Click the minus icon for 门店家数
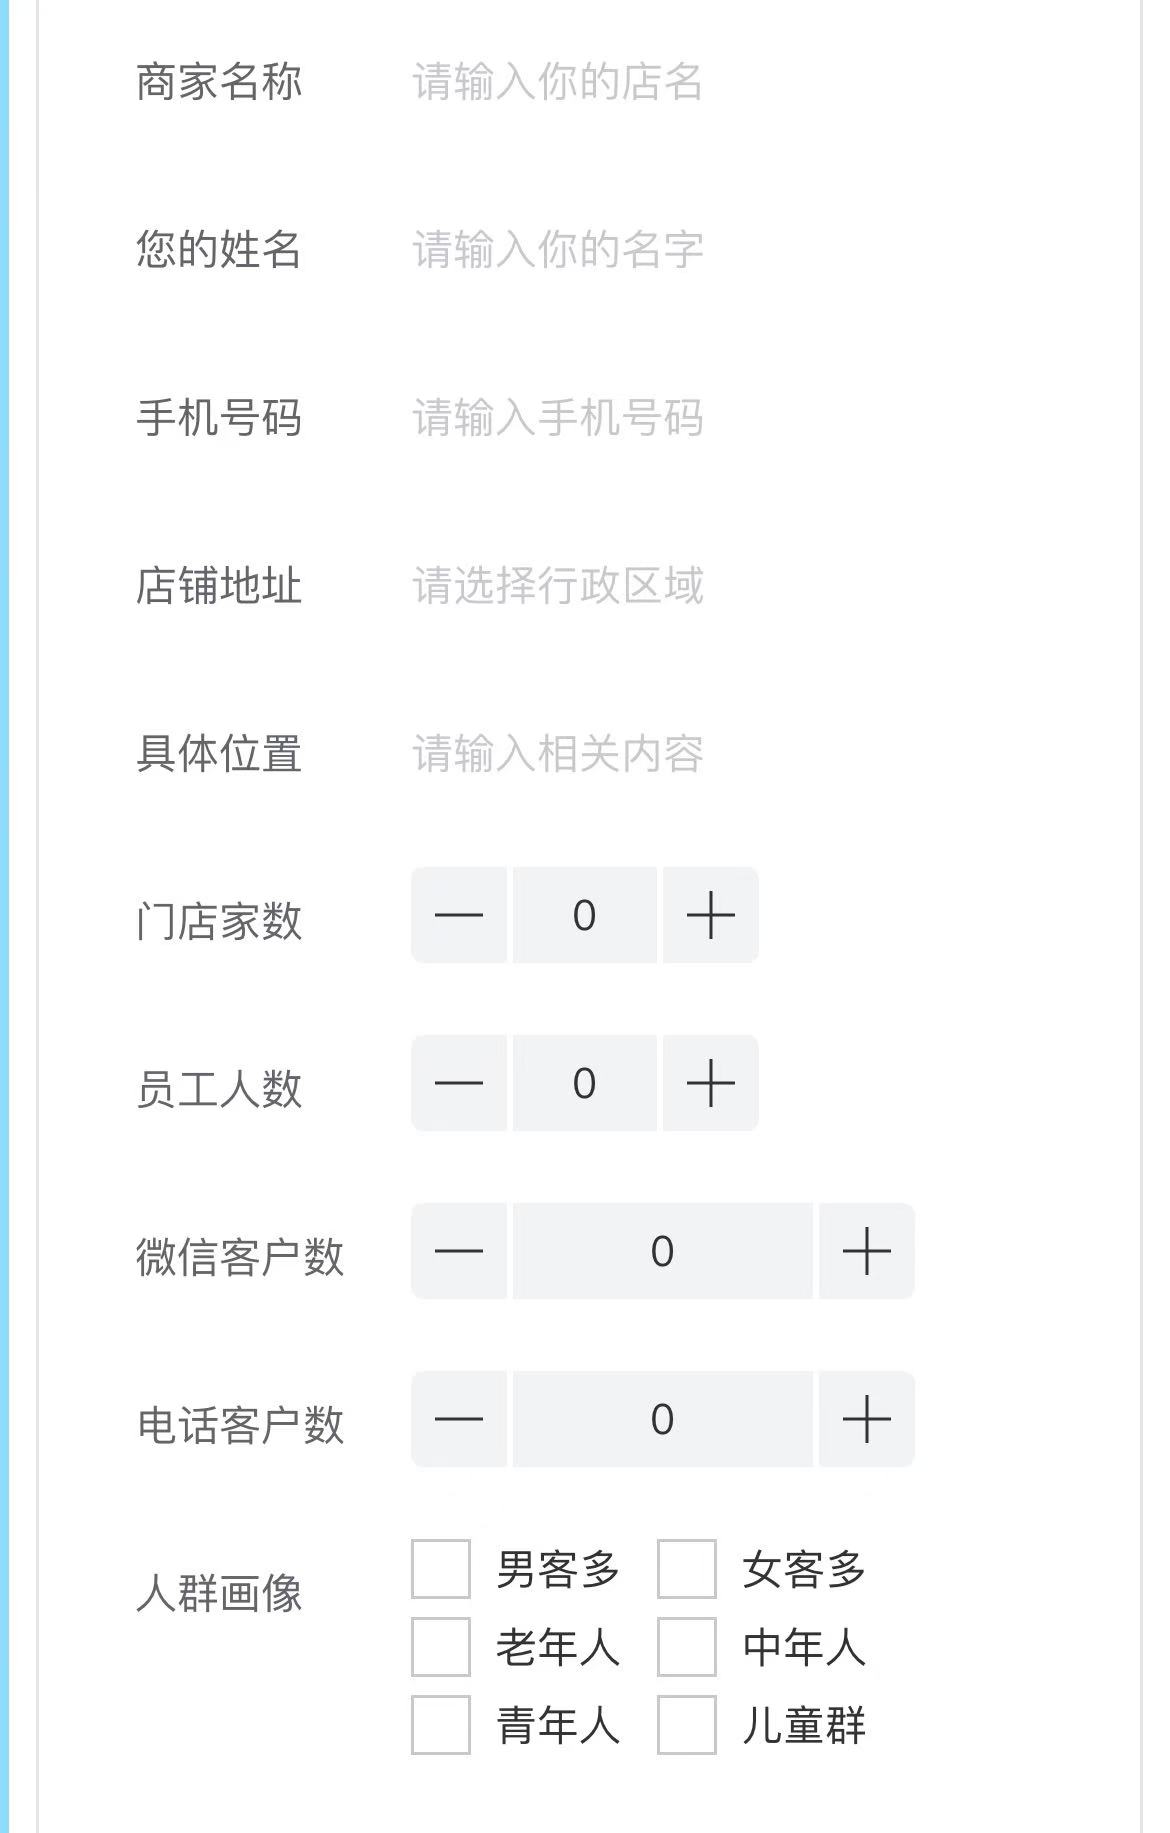Screen dimensions: 1170x1833 (459, 915)
